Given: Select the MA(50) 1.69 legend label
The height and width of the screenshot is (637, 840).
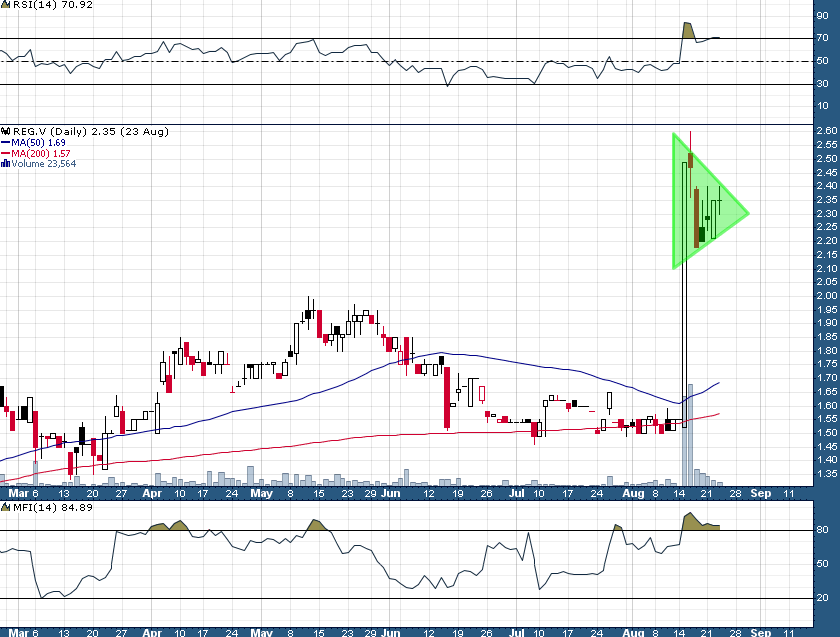Looking at the screenshot, I should [41, 143].
